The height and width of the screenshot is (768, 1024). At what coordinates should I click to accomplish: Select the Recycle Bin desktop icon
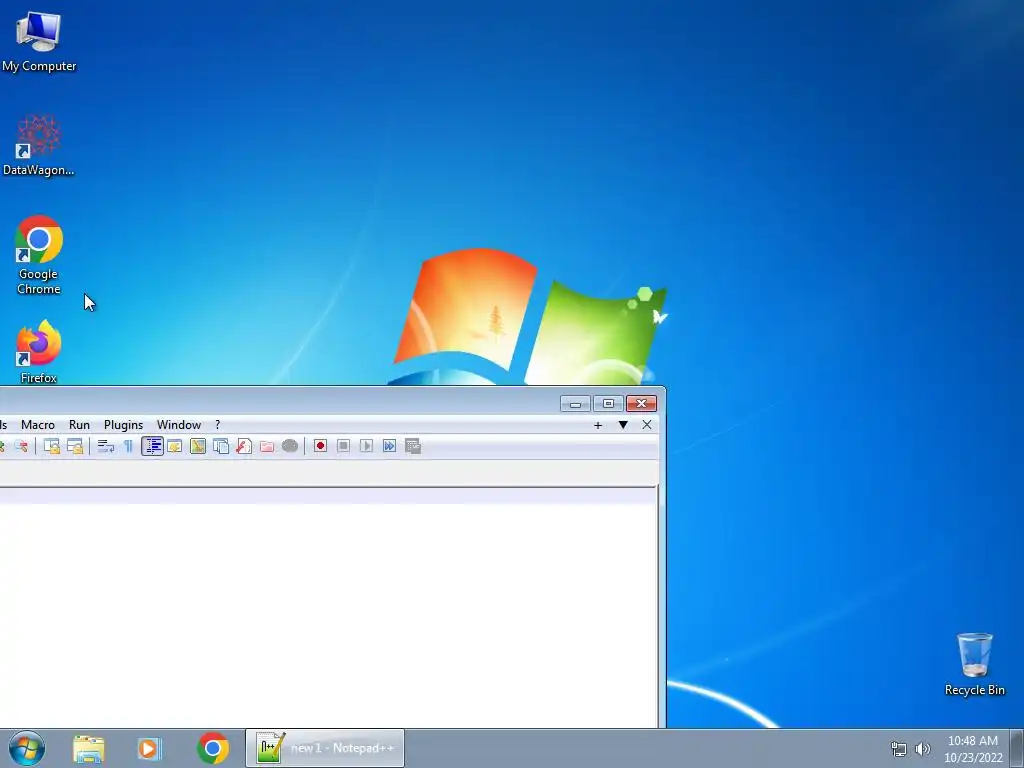click(x=974, y=664)
